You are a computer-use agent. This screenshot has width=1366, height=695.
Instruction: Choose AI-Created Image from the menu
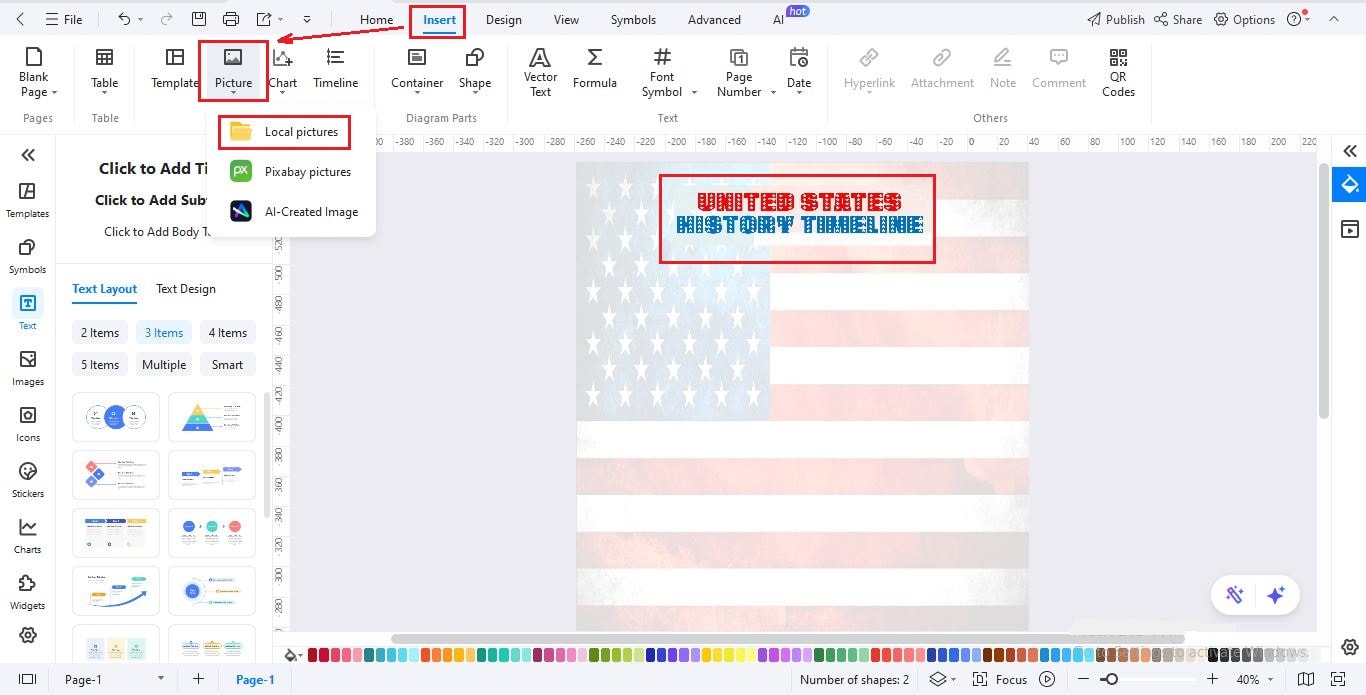(x=294, y=212)
